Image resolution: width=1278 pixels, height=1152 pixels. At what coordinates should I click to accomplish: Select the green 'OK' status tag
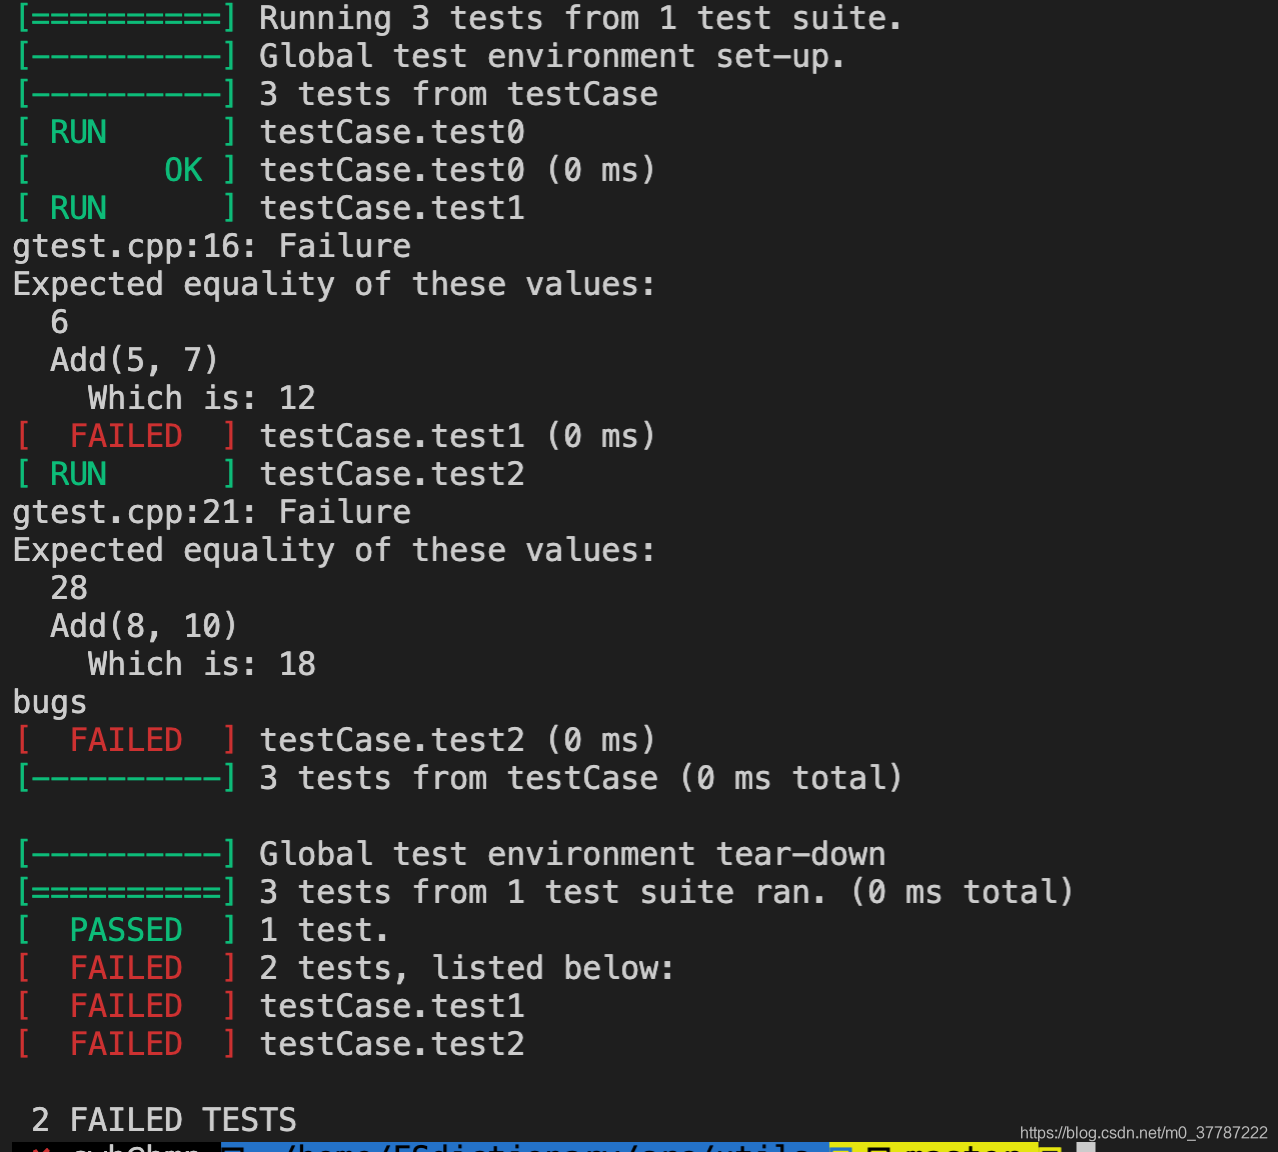click(x=183, y=171)
